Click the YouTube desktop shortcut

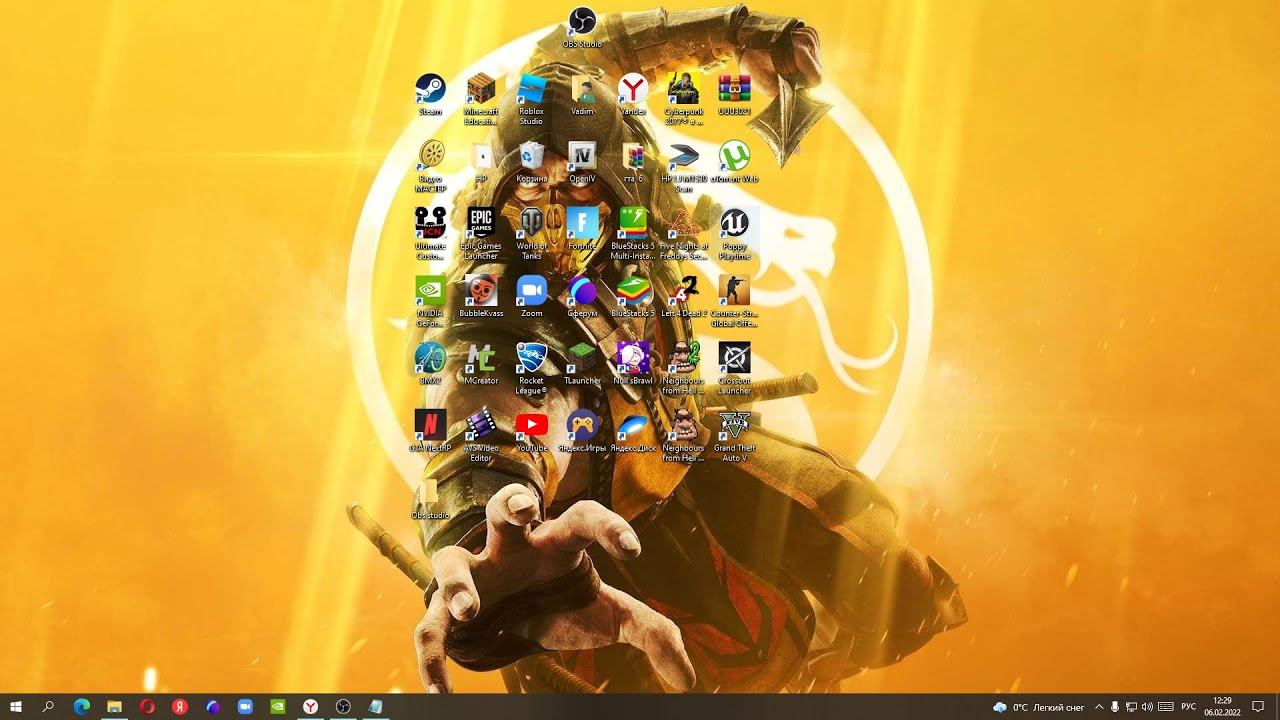click(x=531, y=431)
